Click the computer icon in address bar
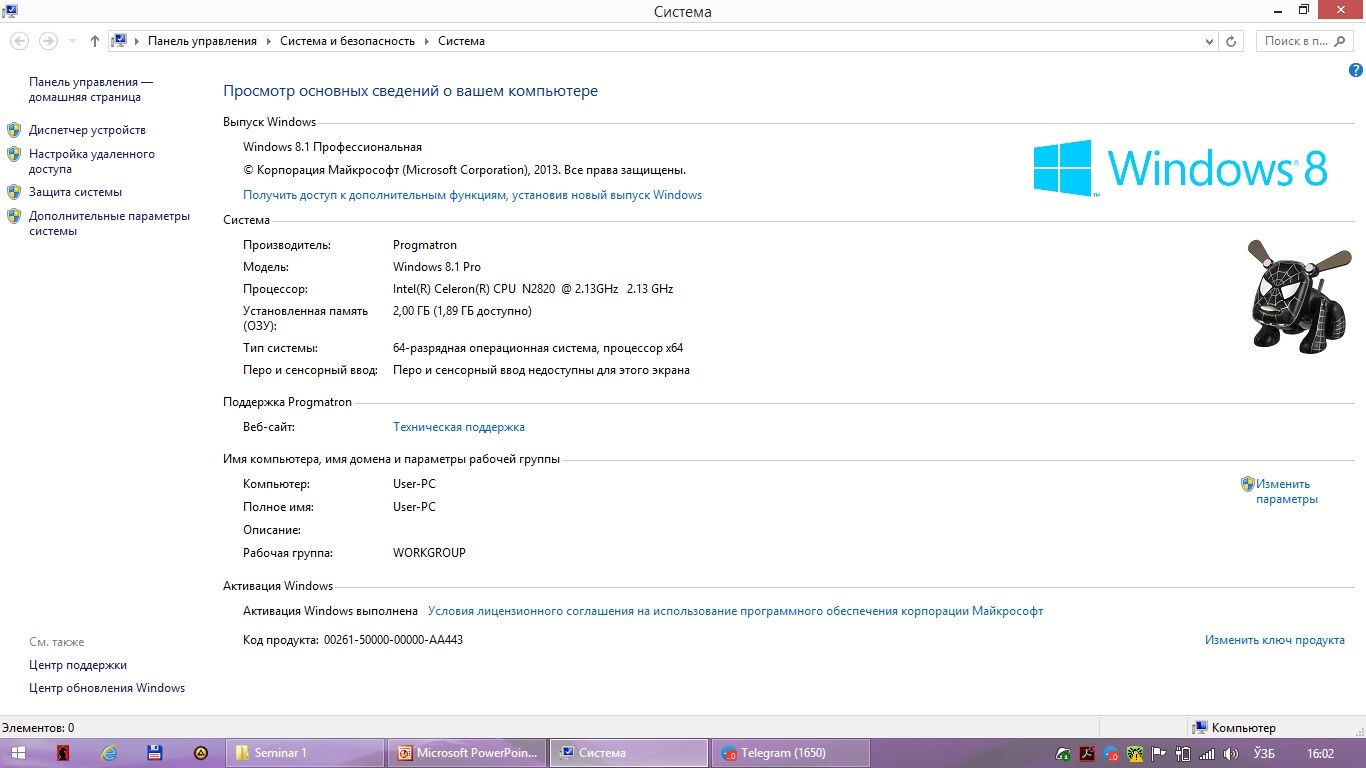Screen dimensions: 1366x768 [x=119, y=41]
